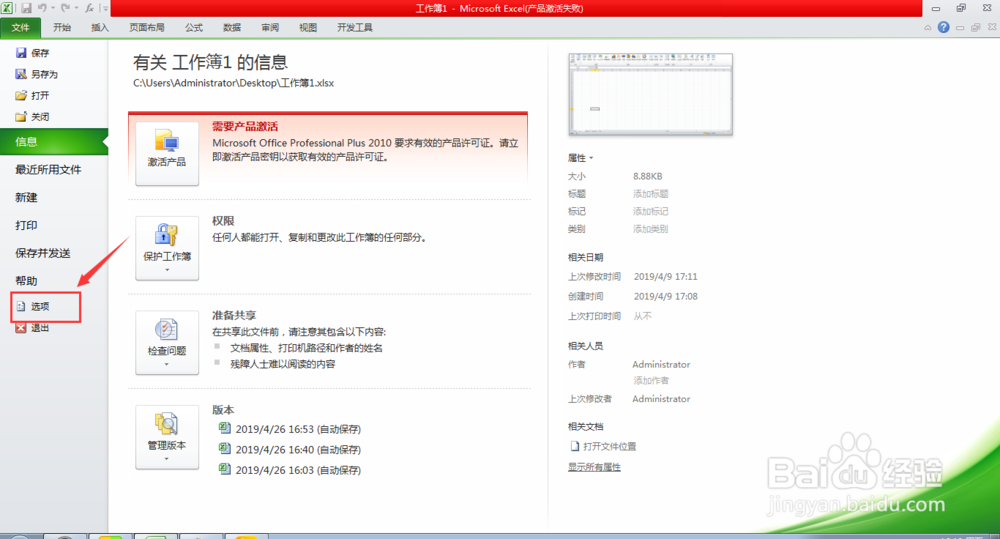Click Save in the backstage menu
The width and height of the screenshot is (1000, 539).
click(32, 53)
